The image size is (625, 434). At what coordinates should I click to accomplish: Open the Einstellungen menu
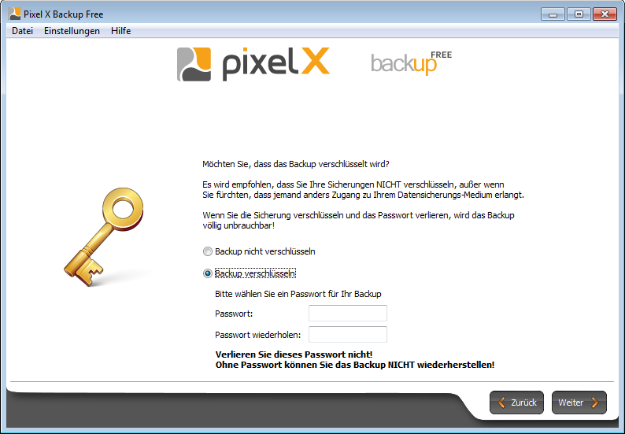click(x=72, y=31)
